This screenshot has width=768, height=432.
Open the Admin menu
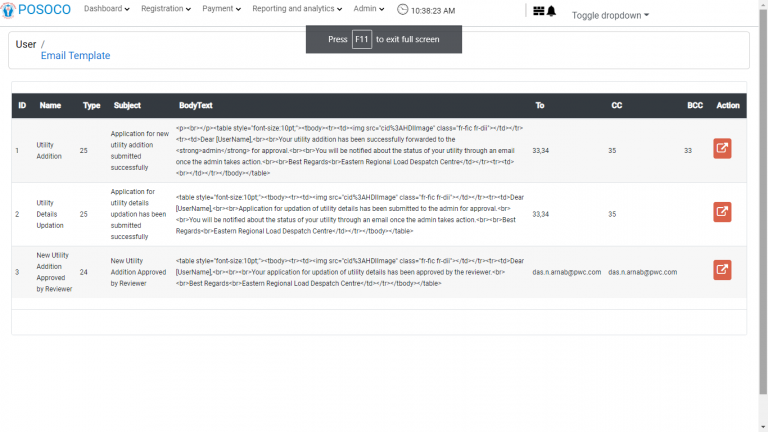[369, 9]
